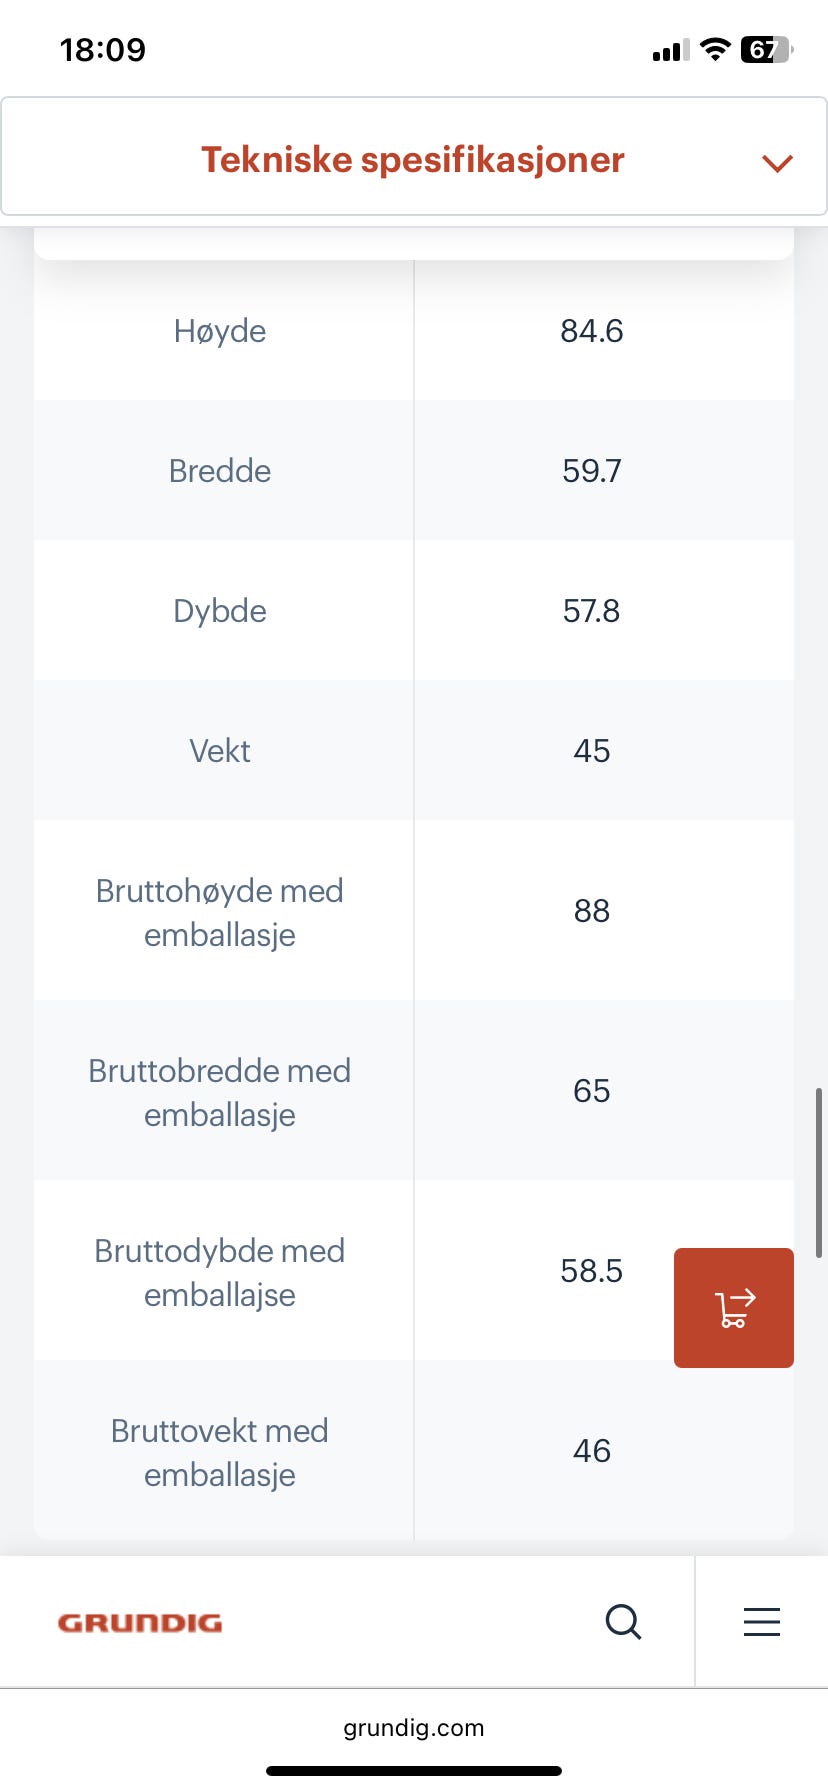Tap the 18:09 clock in status bar
Screen dimensions: 828x1792
tap(103, 50)
